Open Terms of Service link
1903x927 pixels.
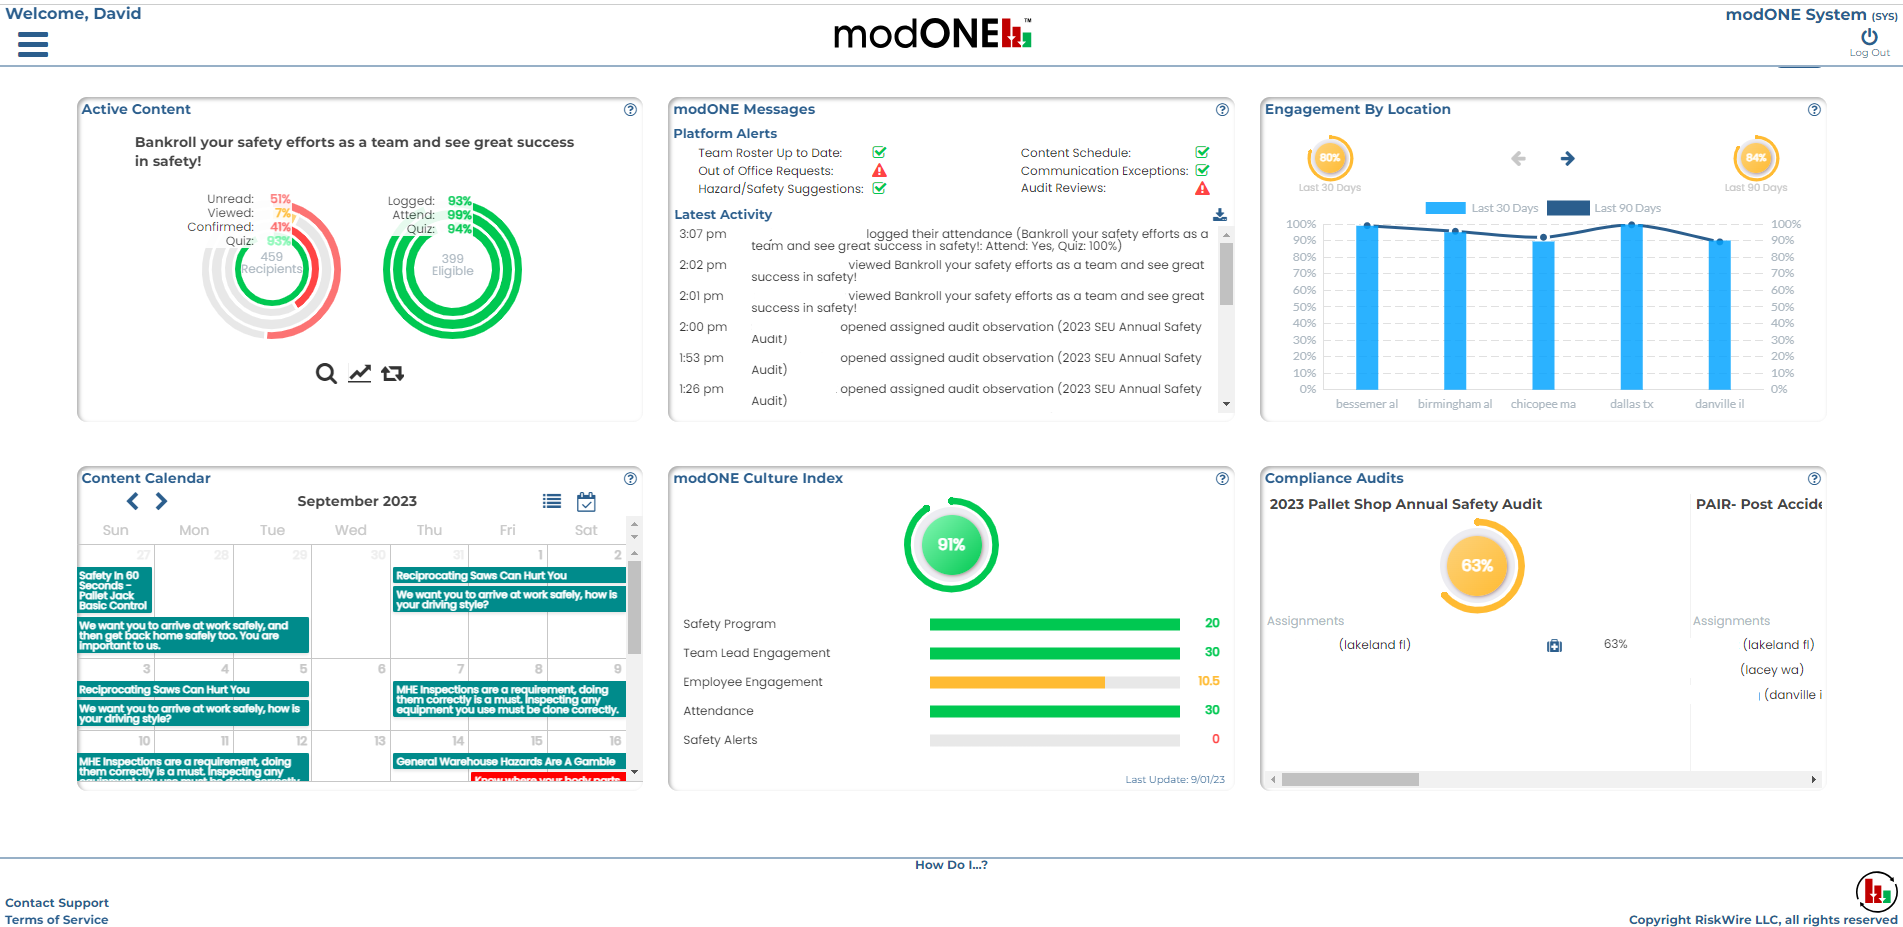coord(57,920)
